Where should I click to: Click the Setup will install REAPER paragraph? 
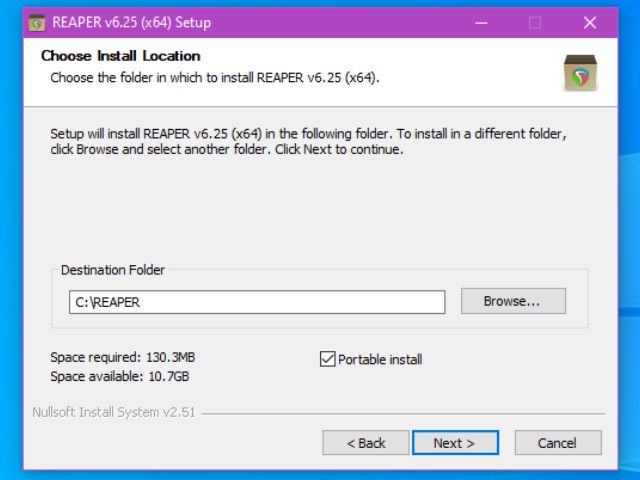309,141
